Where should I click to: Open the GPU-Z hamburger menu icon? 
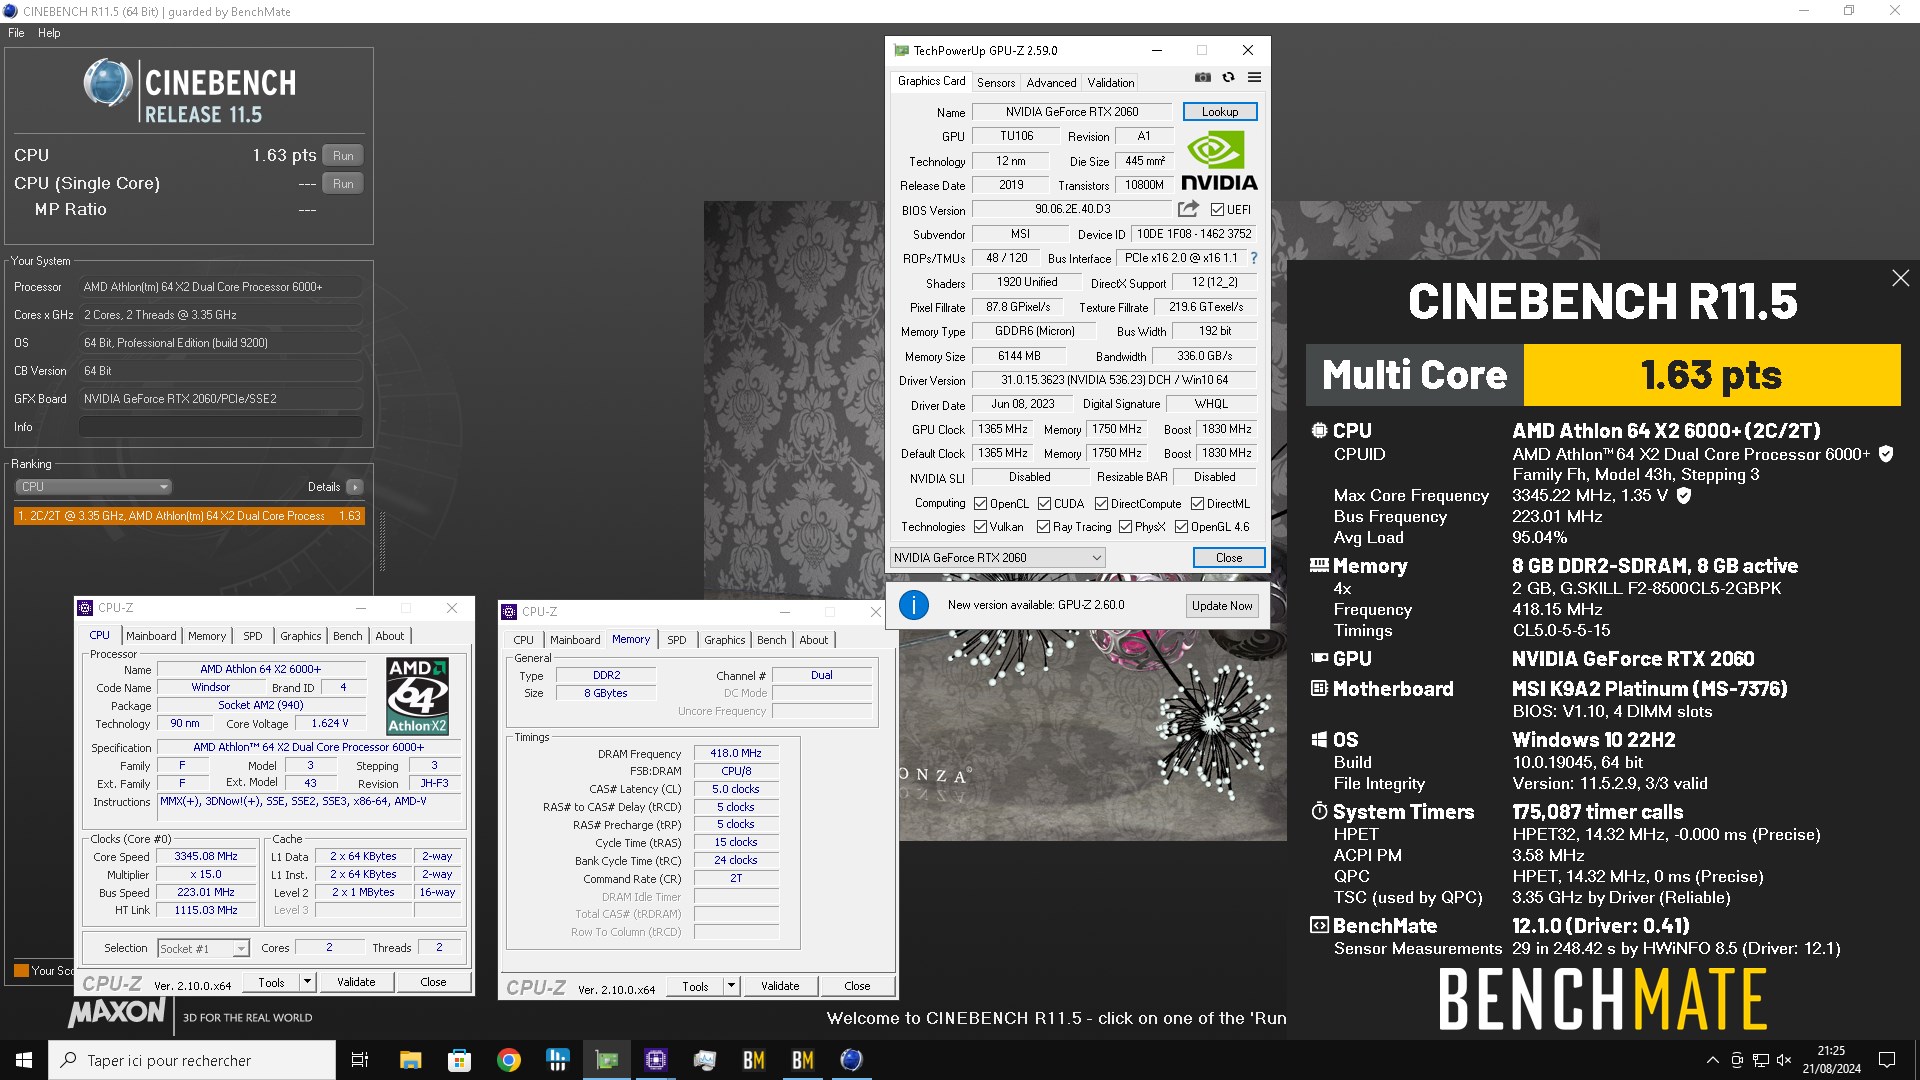point(1254,78)
